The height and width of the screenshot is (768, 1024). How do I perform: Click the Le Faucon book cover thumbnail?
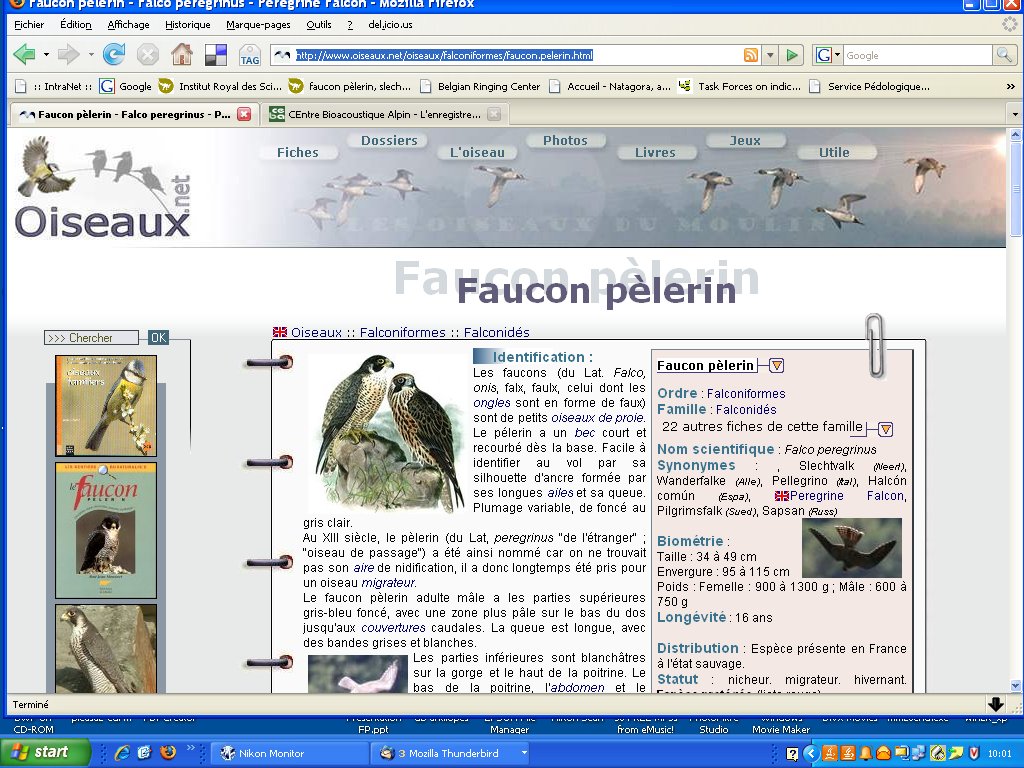click(106, 530)
